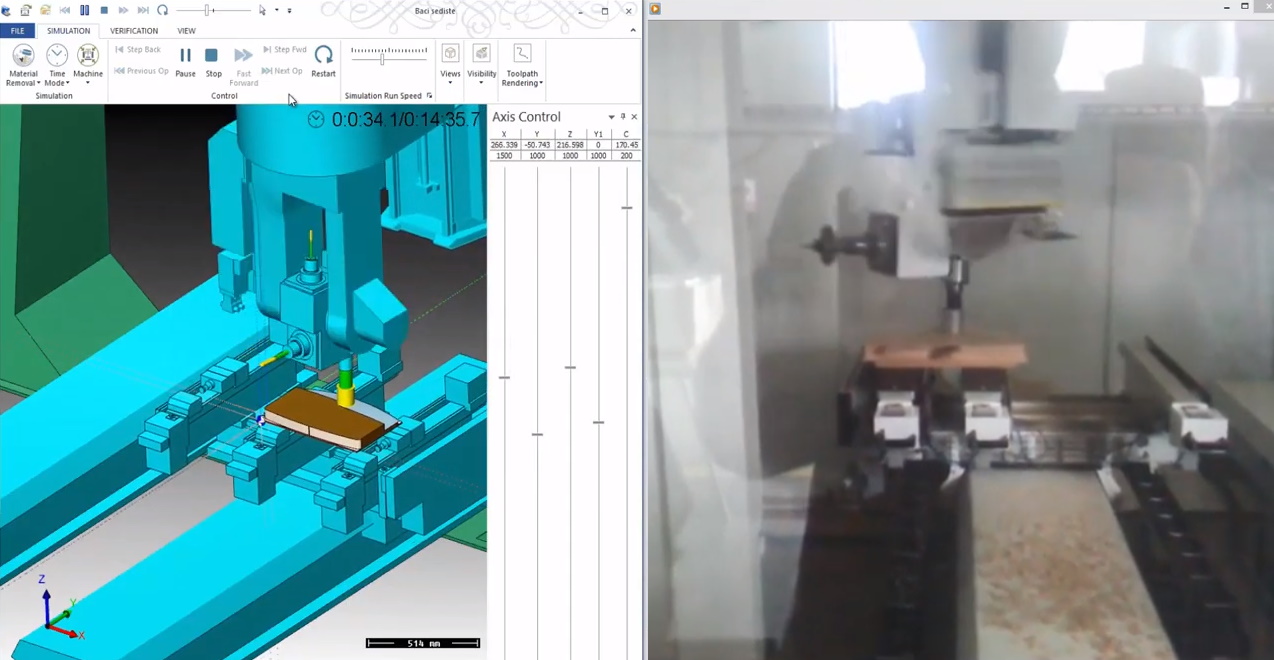
Task: Open the View ribbon tab
Action: [186, 31]
